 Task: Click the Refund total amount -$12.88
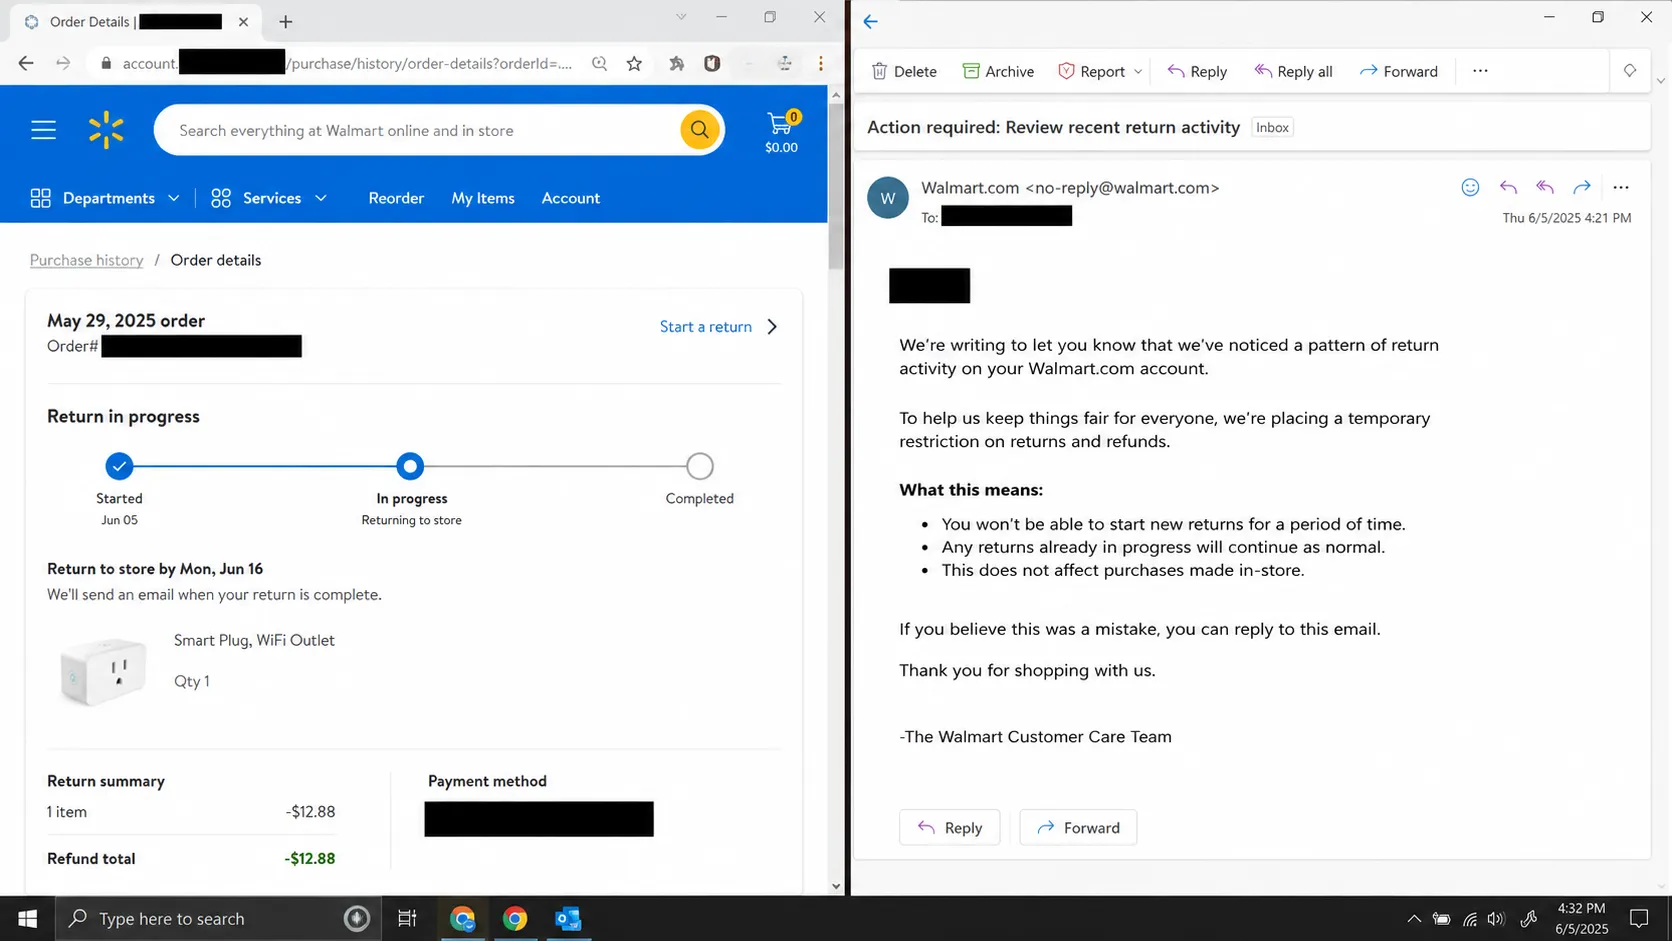click(310, 858)
